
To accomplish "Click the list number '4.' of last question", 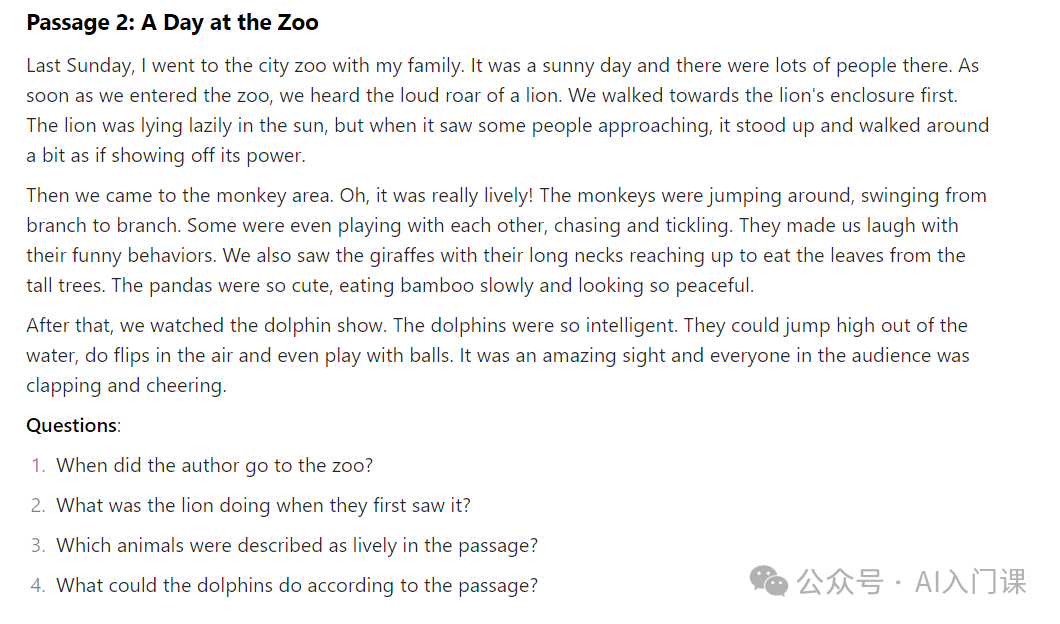I will [x=38, y=585].
